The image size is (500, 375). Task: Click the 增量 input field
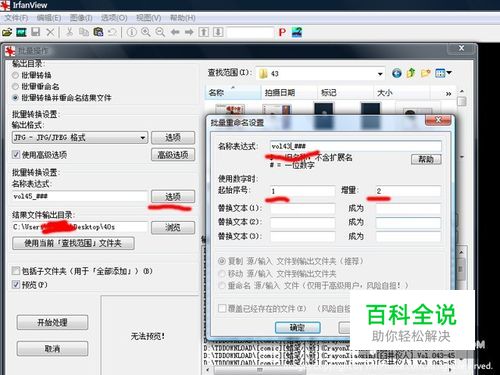pyautogui.click(x=408, y=191)
